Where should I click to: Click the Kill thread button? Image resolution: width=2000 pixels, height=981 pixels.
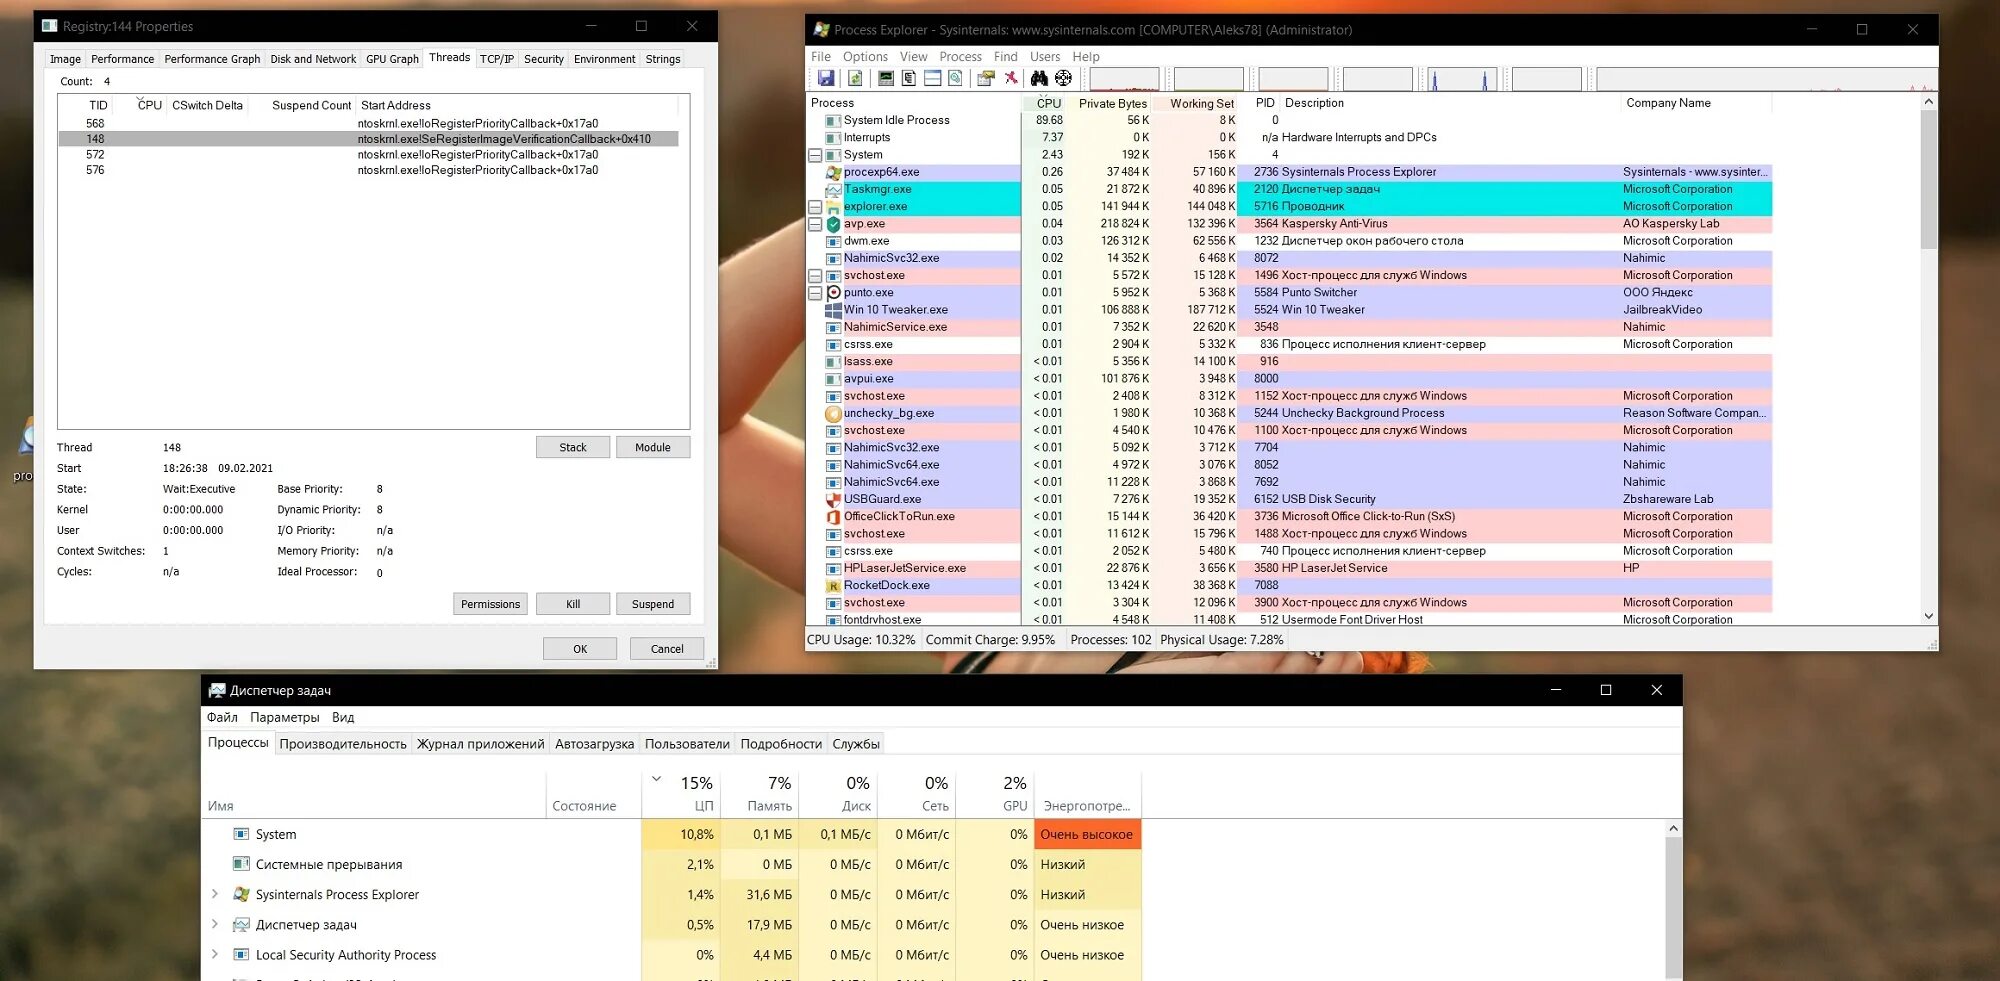tap(573, 604)
